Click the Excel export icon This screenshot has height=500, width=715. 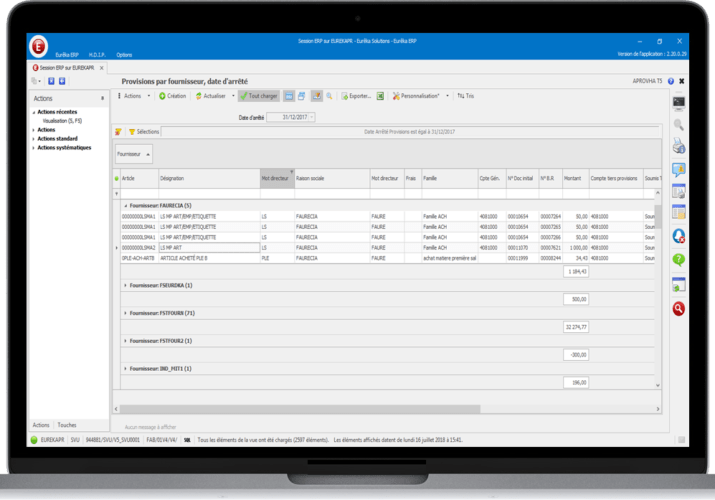click(381, 96)
